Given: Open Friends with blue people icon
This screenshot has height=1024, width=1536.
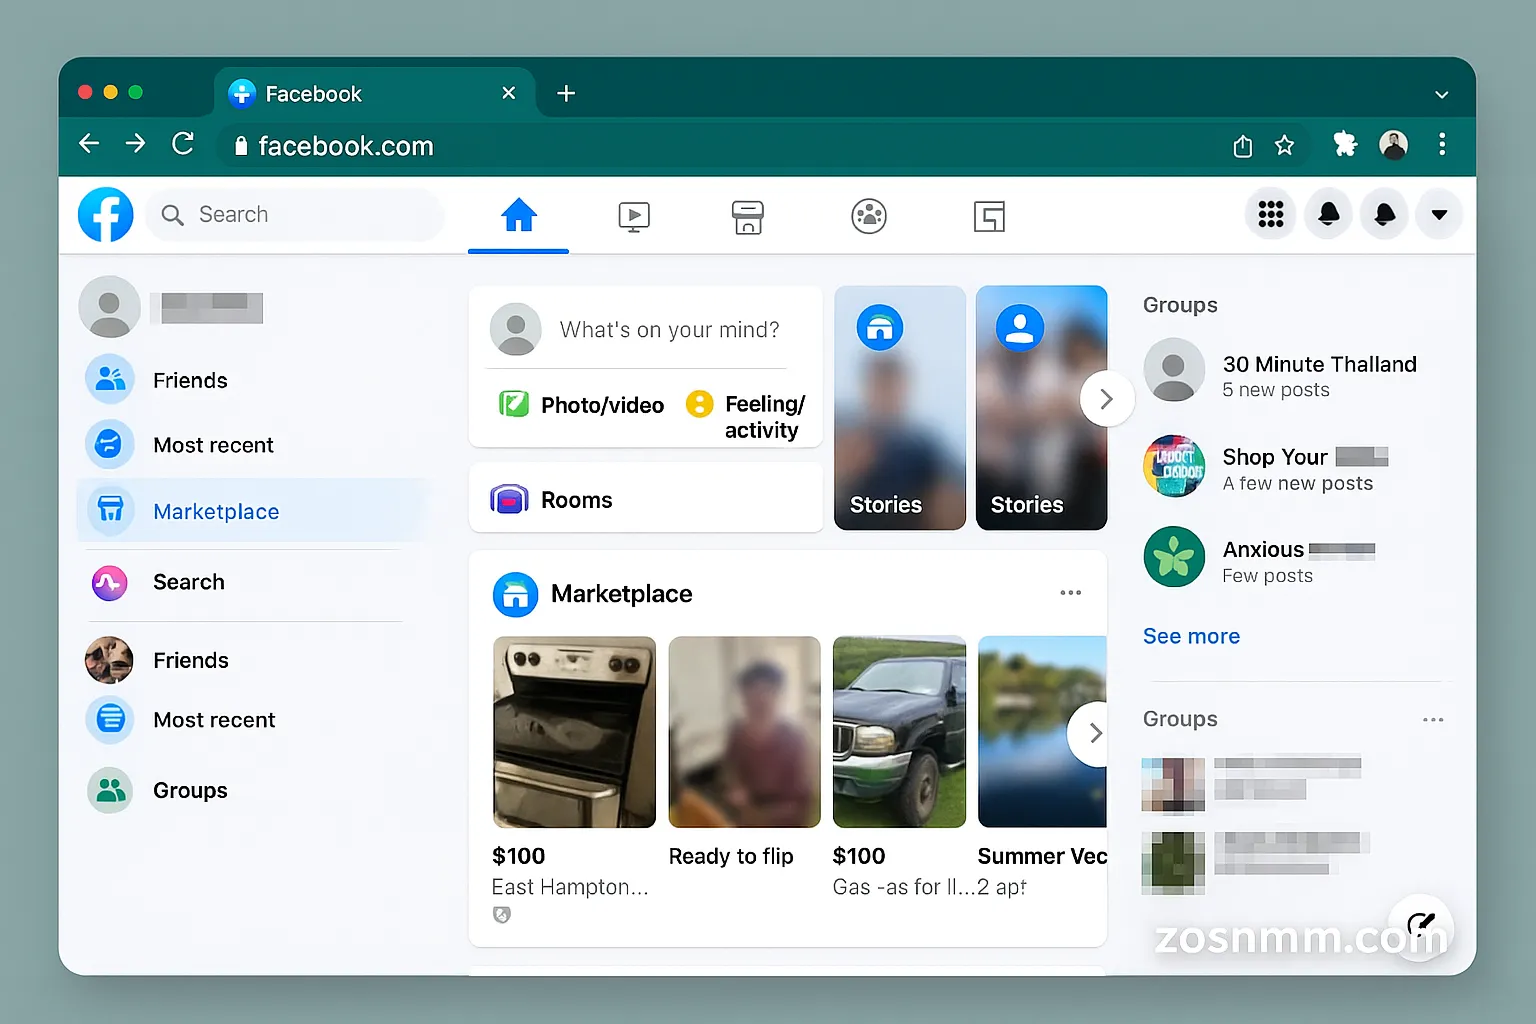Looking at the screenshot, I should tap(110, 379).
